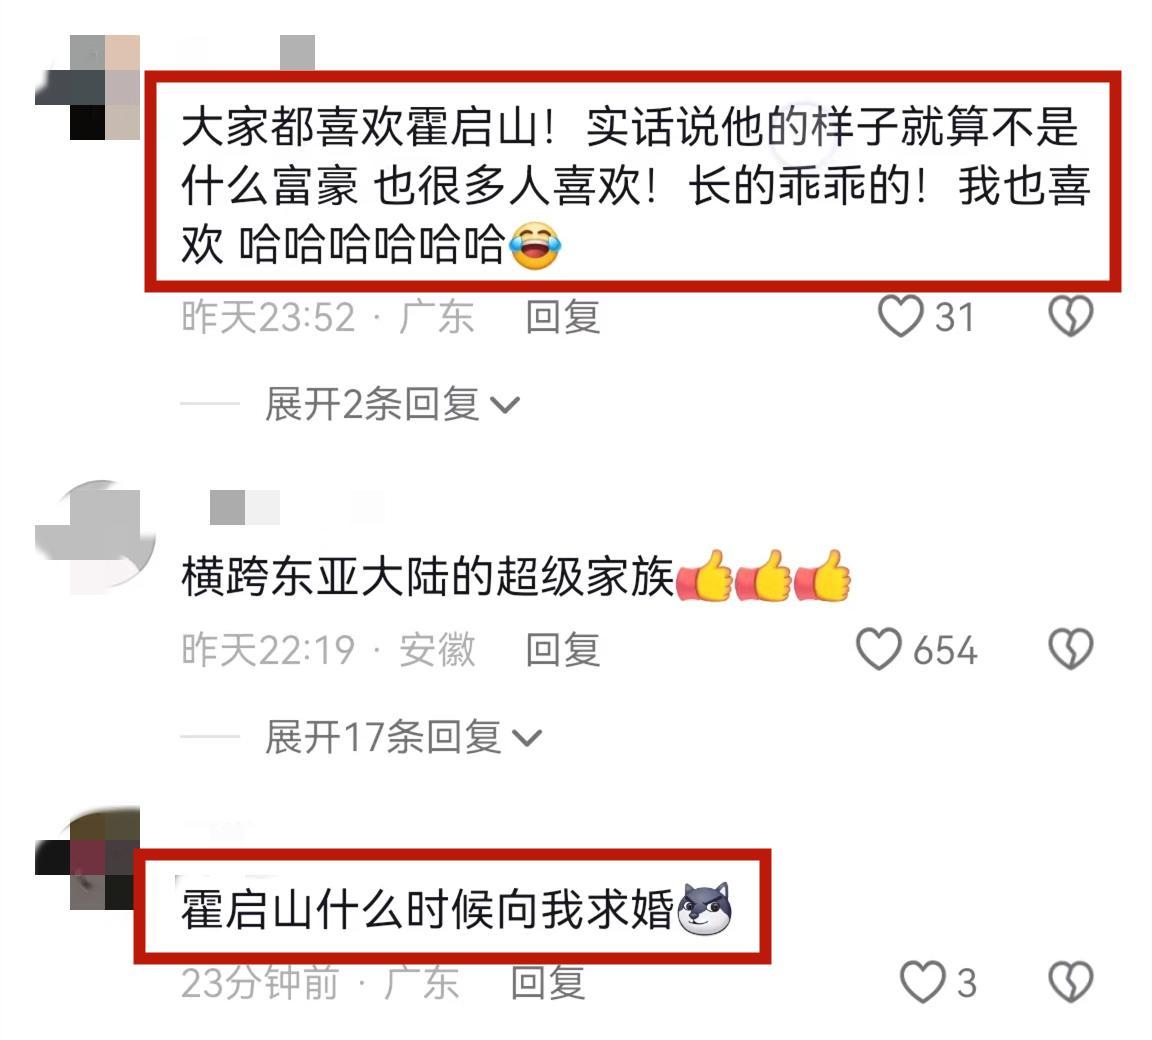Screen dimensions: 1152x1040
Task: Tap the husky dog emoji in third comment
Action: pyautogui.click(x=705, y=909)
